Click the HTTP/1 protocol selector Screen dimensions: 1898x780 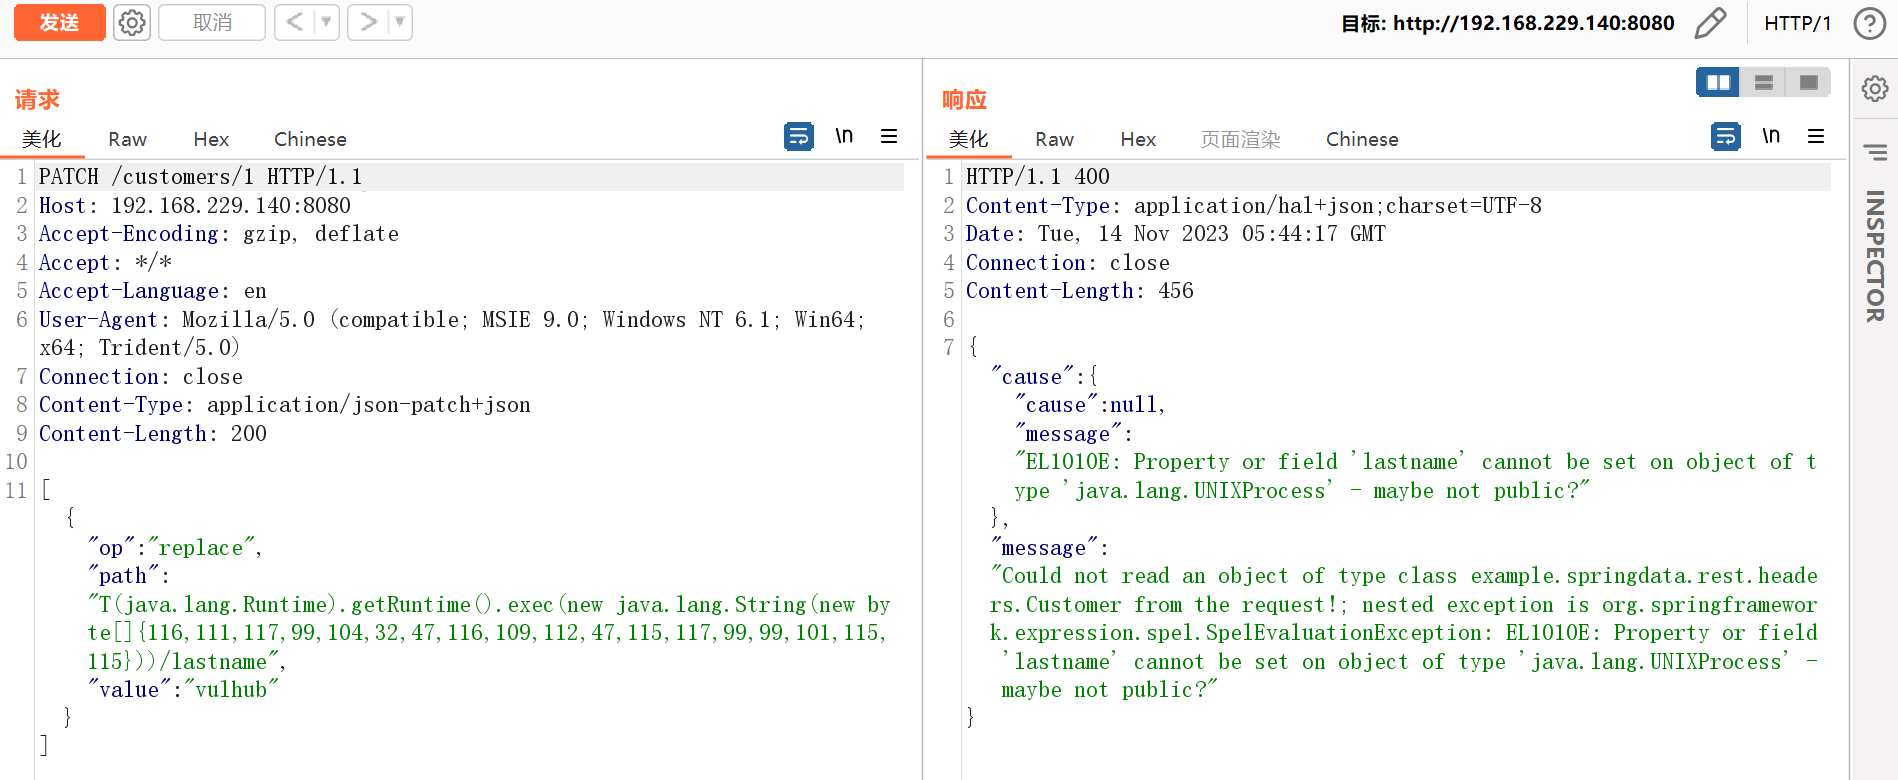coord(1797,23)
